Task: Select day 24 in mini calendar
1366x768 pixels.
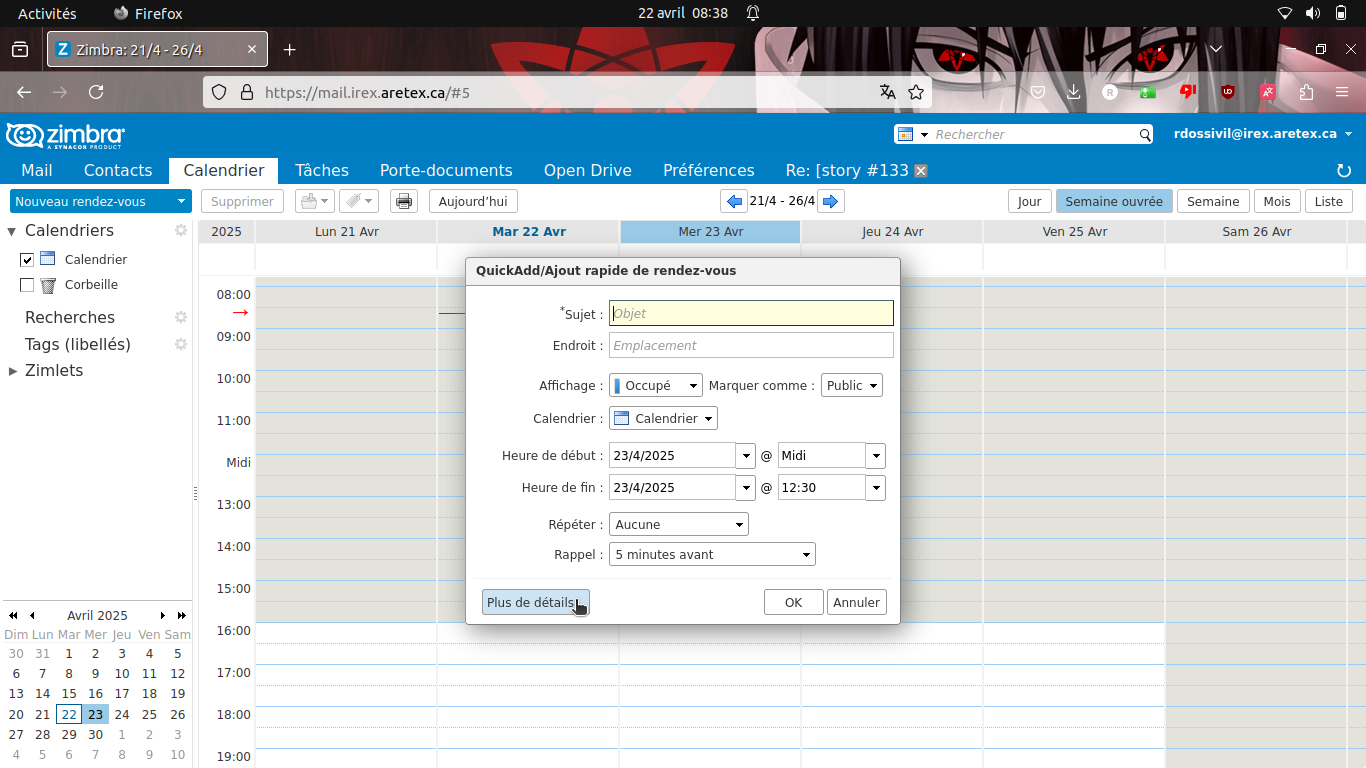Action: (x=122, y=714)
